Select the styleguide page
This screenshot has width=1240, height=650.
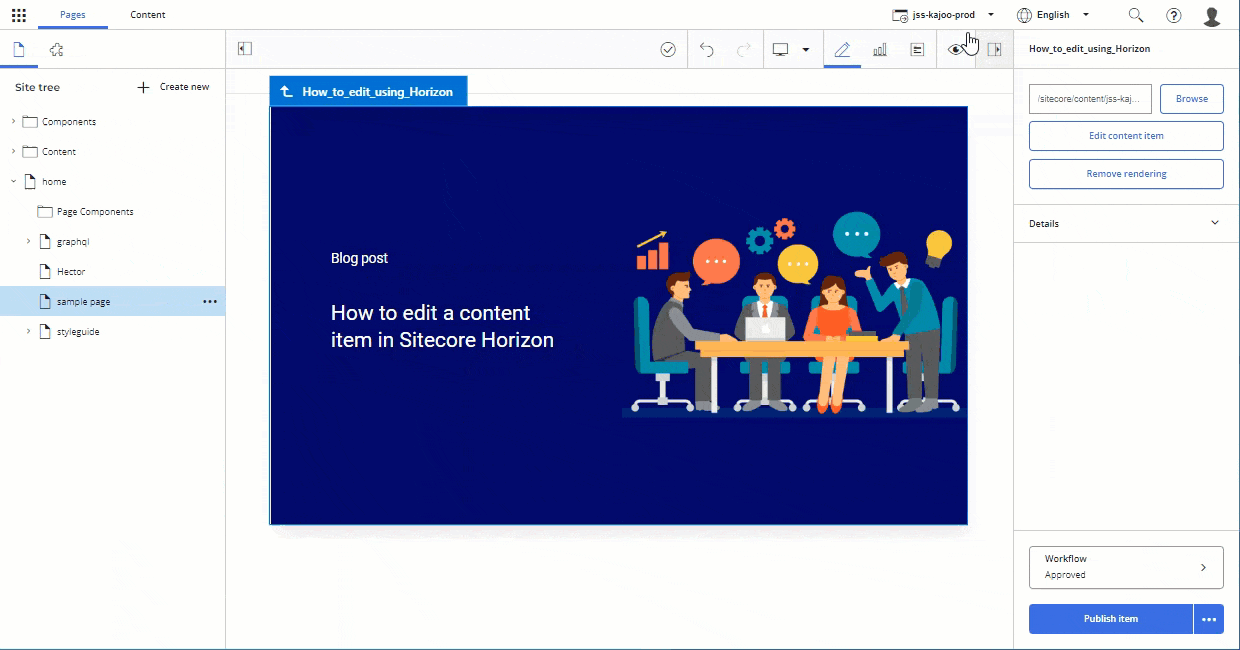(x=78, y=331)
